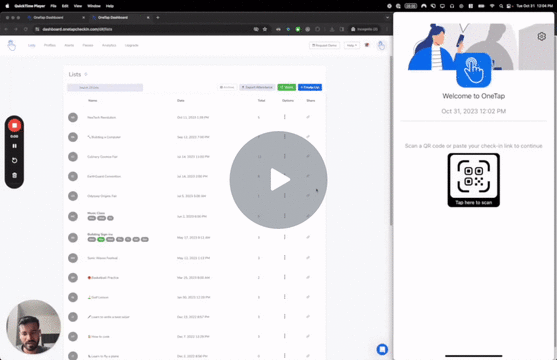The image size is (557, 360).
Task: Open the profile avatar in the top right
Action: 381,45
